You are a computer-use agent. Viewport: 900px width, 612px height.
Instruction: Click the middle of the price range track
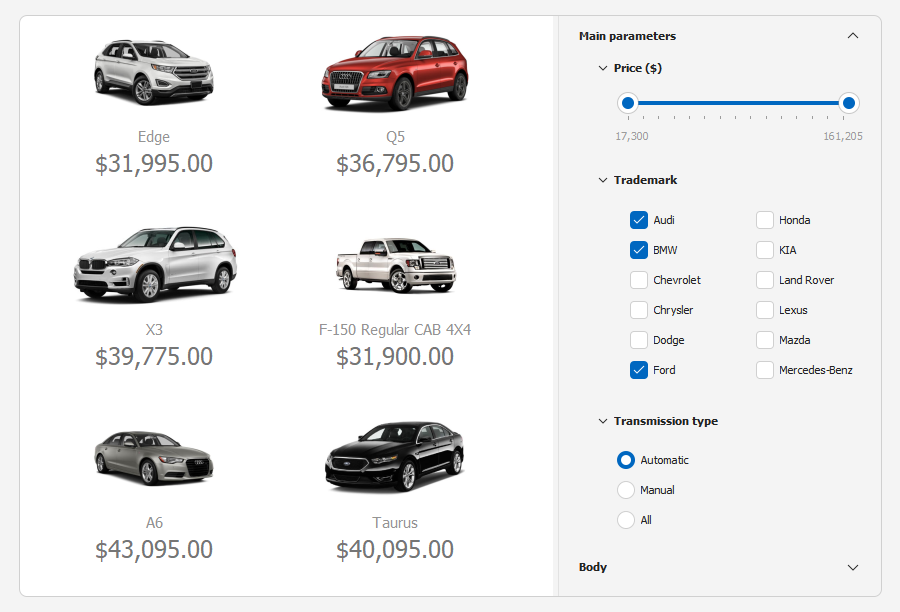click(x=738, y=103)
